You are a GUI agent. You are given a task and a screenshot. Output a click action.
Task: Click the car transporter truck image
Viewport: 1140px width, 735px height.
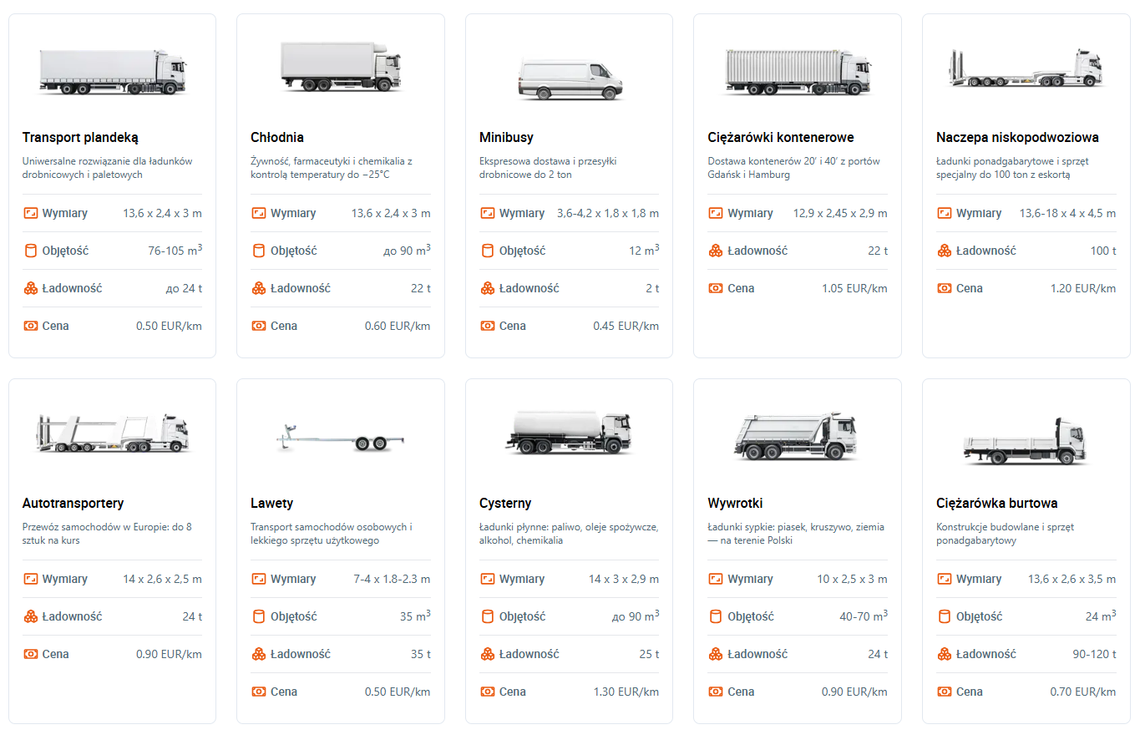[x=113, y=433]
